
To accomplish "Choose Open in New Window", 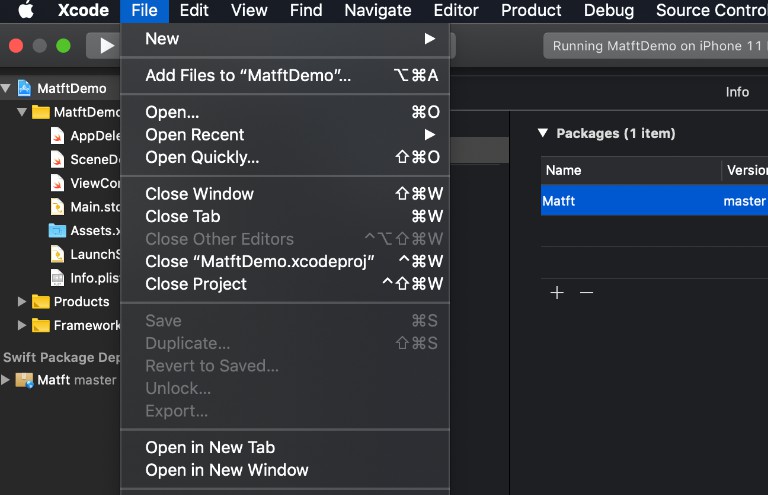I will pos(227,470).
